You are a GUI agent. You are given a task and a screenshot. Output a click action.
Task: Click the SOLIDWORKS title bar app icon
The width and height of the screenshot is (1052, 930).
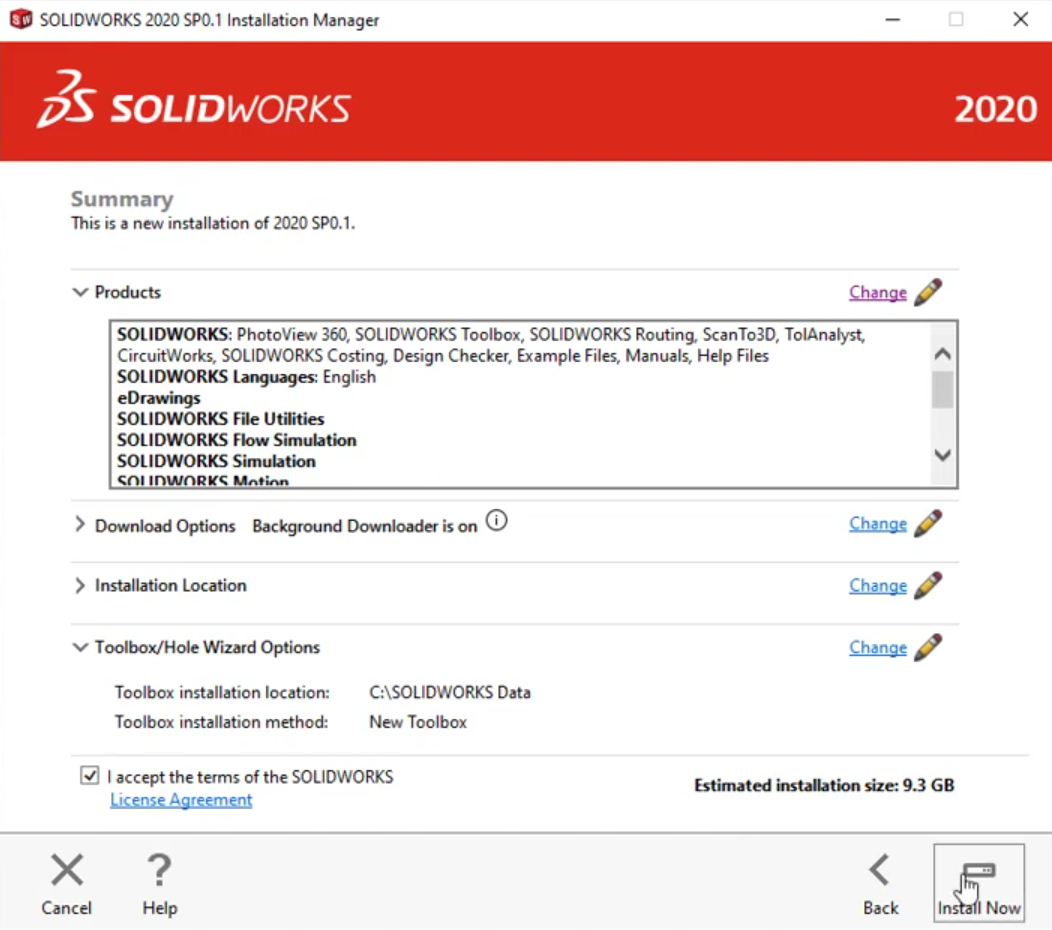pos(20,20)
